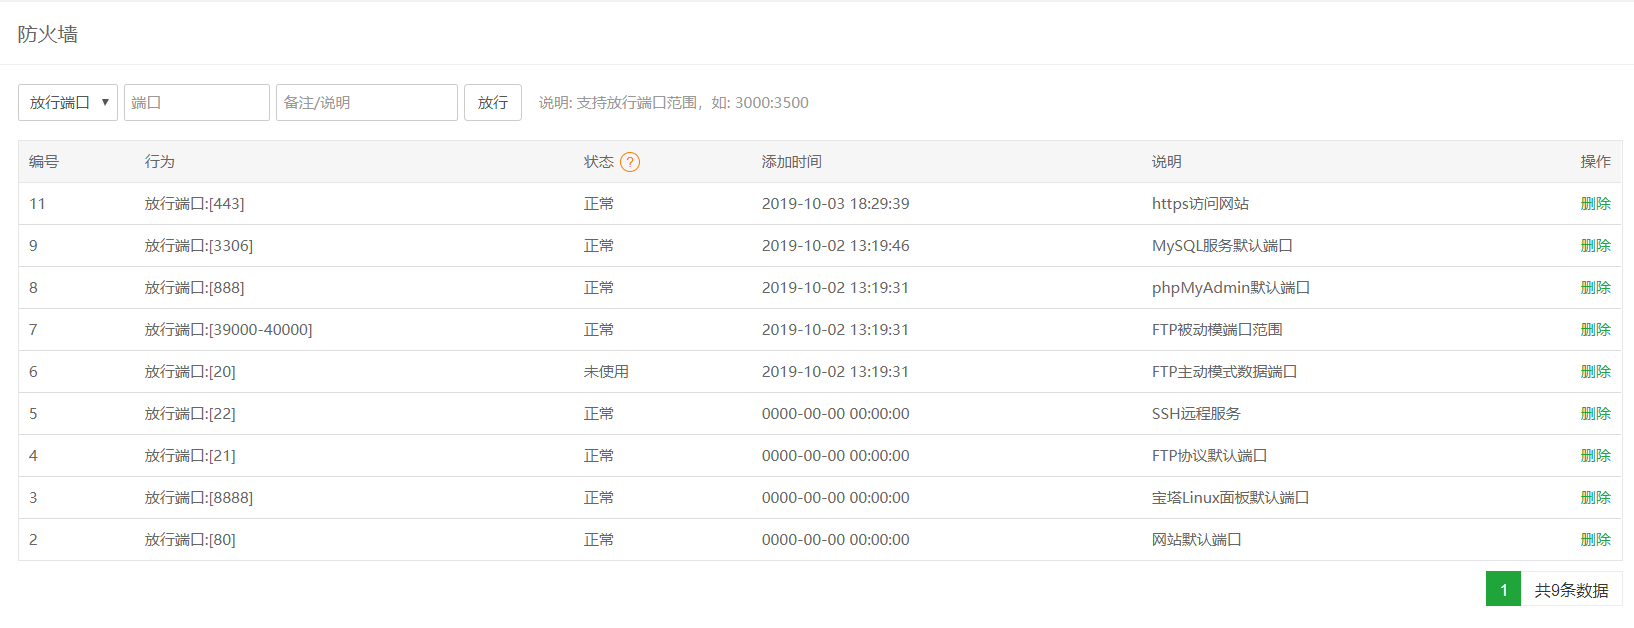Click the 状态 column header text
1634x628 pixels.
pos(599,162)
